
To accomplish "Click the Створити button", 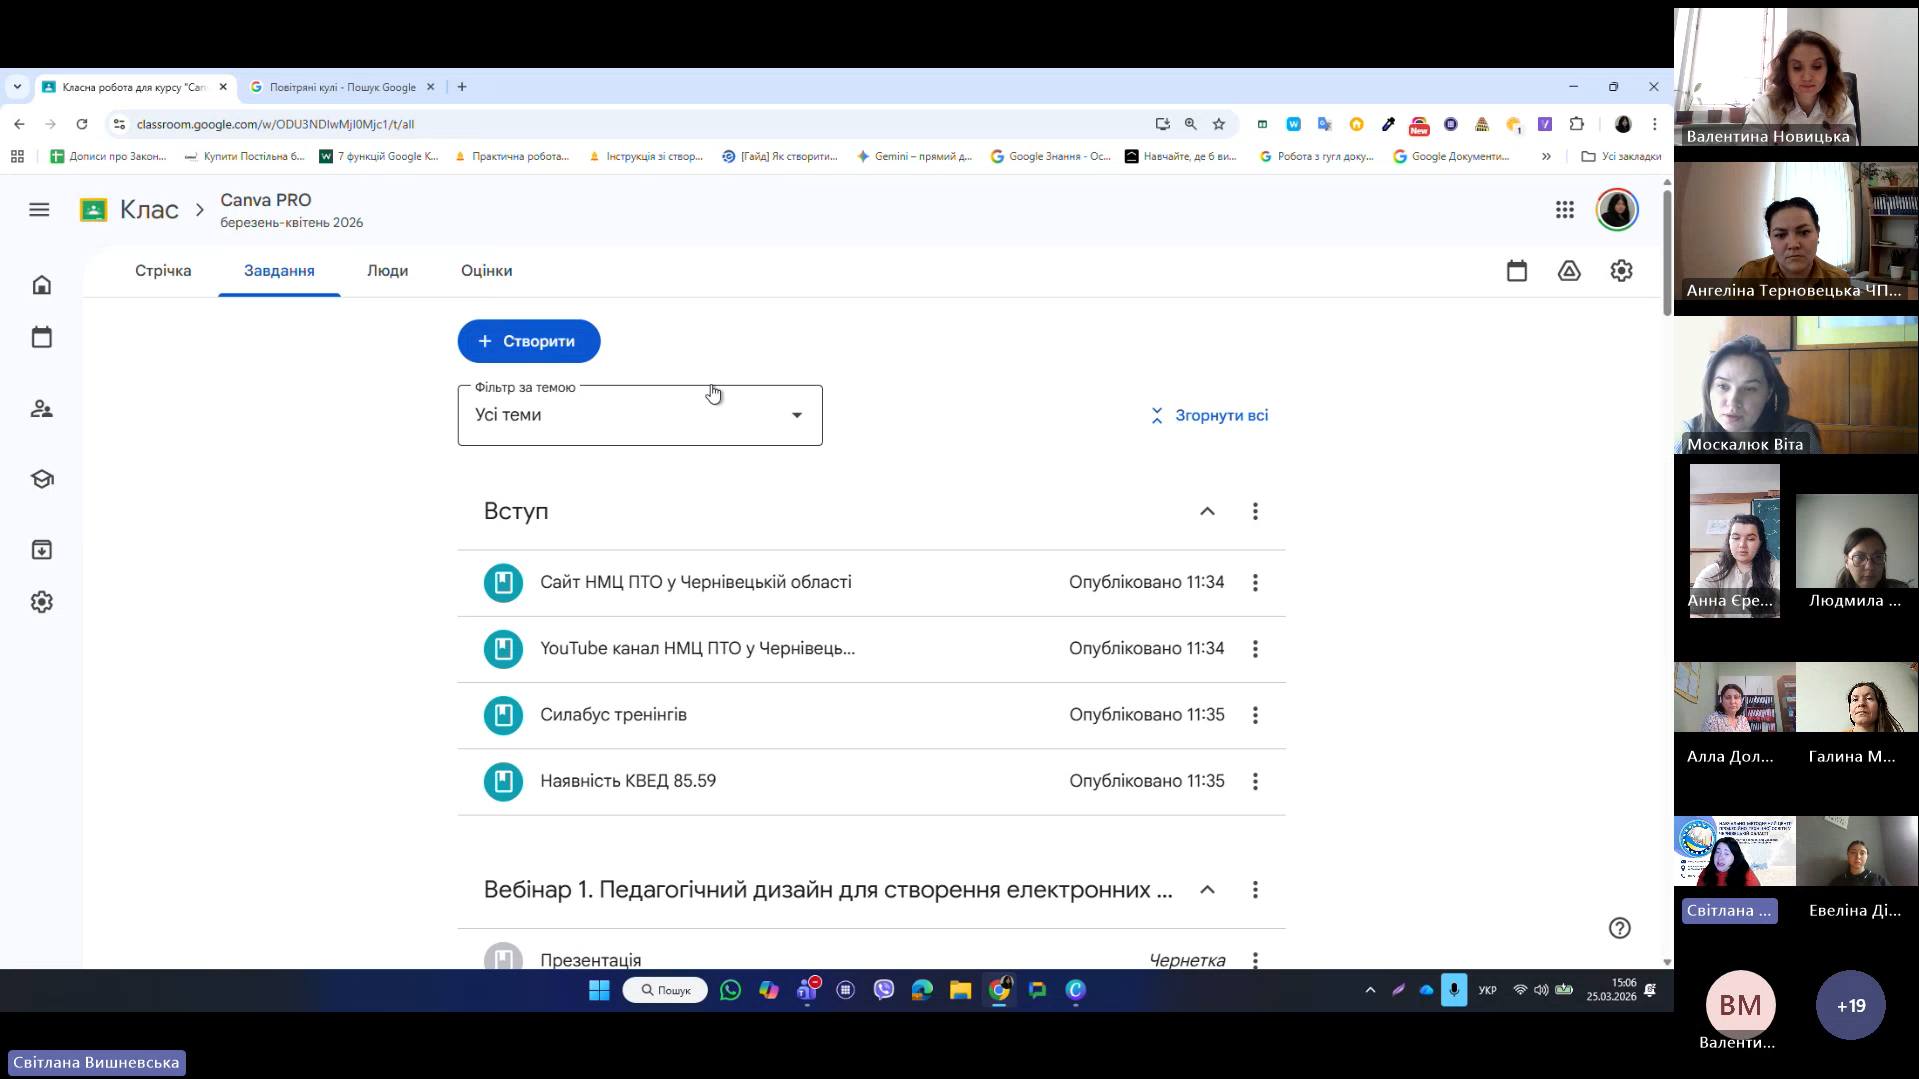I will pos(529,341).
